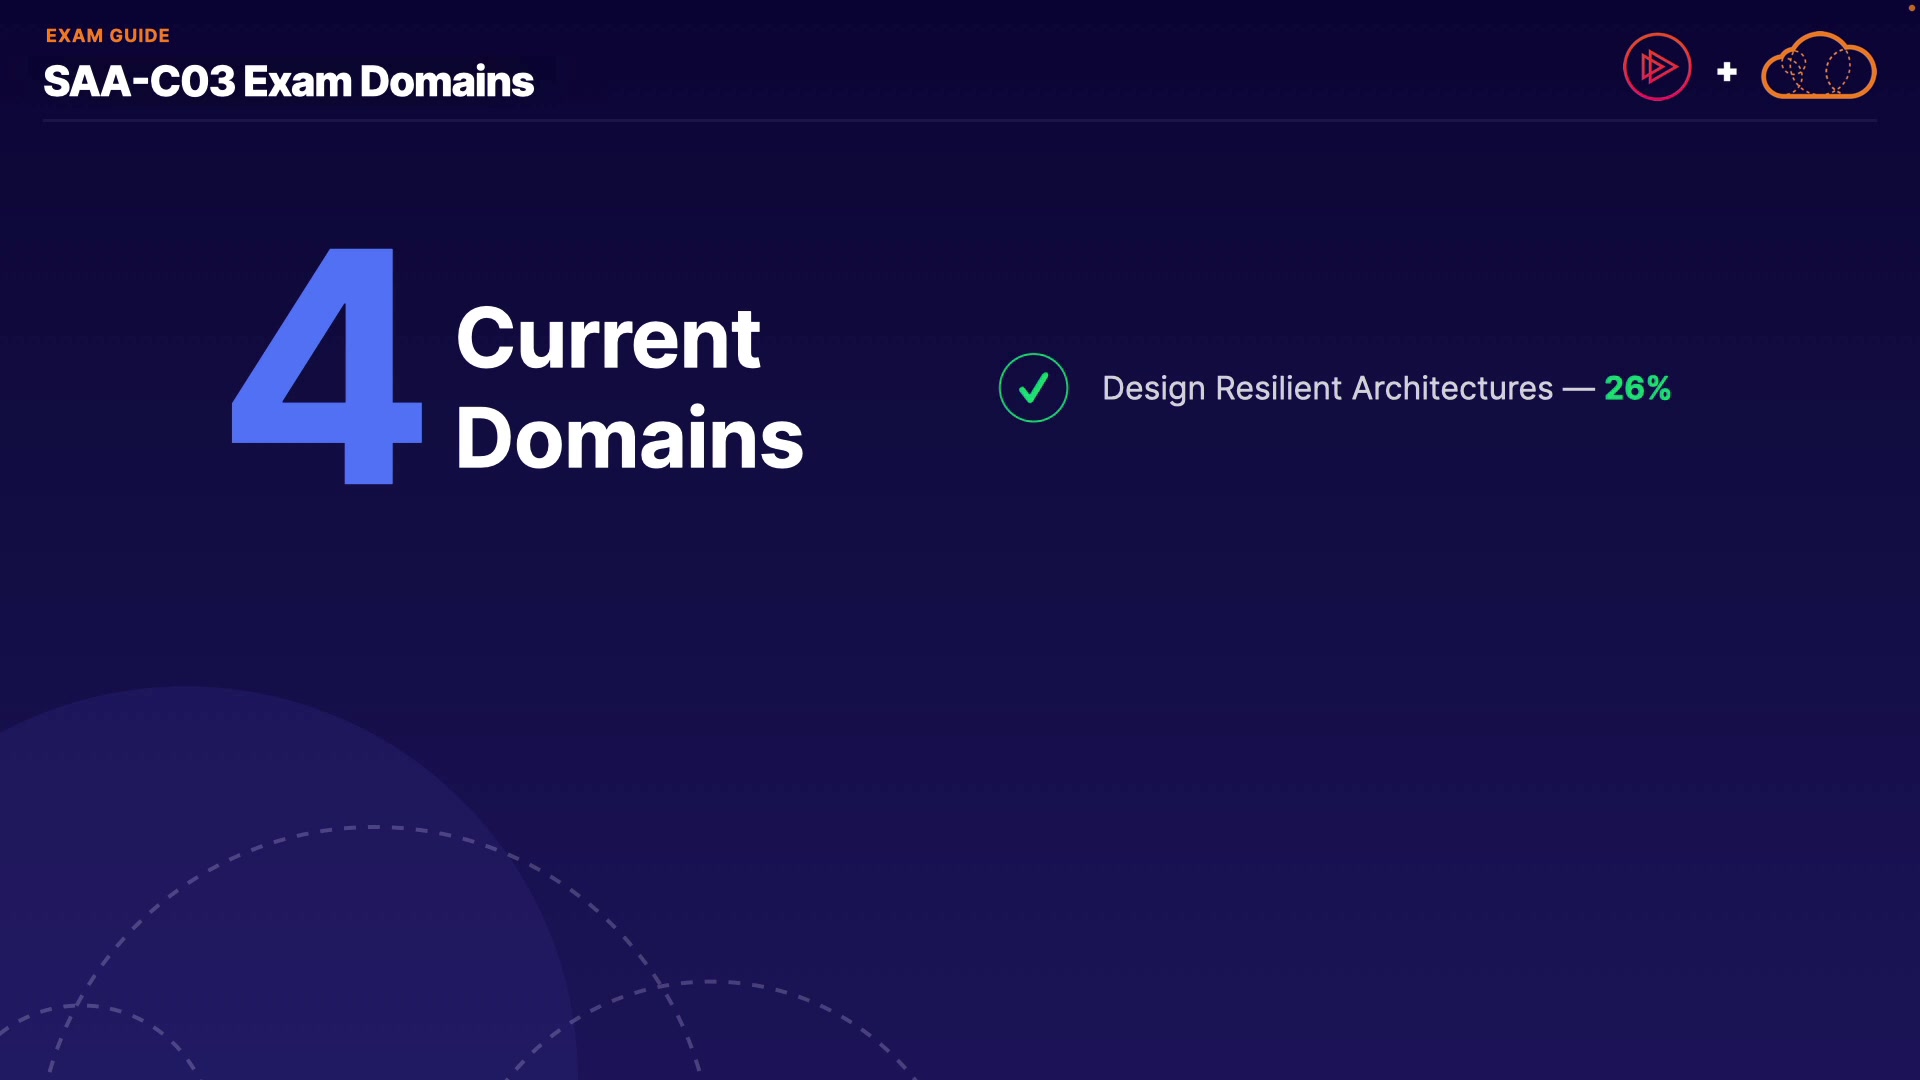Click the orange EXAM GUIDE label
The height and width of the screenshot is (1080, 1920).
(x=108, y=36)
